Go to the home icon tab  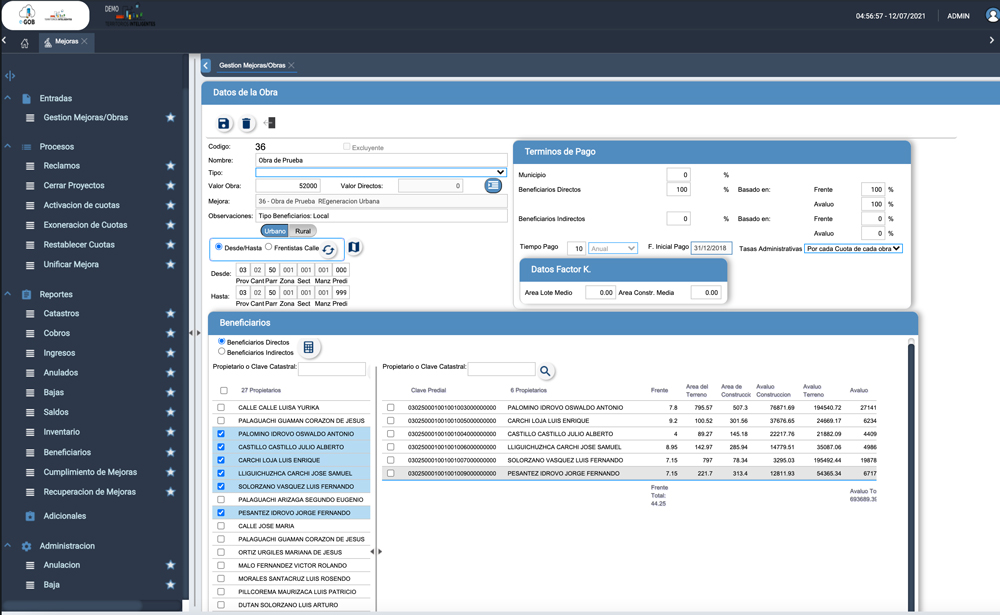coord(25,43)
